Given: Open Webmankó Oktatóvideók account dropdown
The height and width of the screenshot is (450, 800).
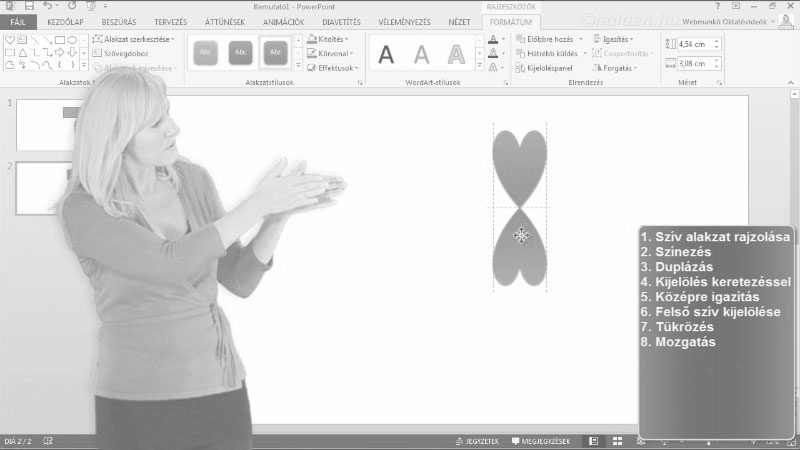Looking at the screenshot, I should [729, 21].
